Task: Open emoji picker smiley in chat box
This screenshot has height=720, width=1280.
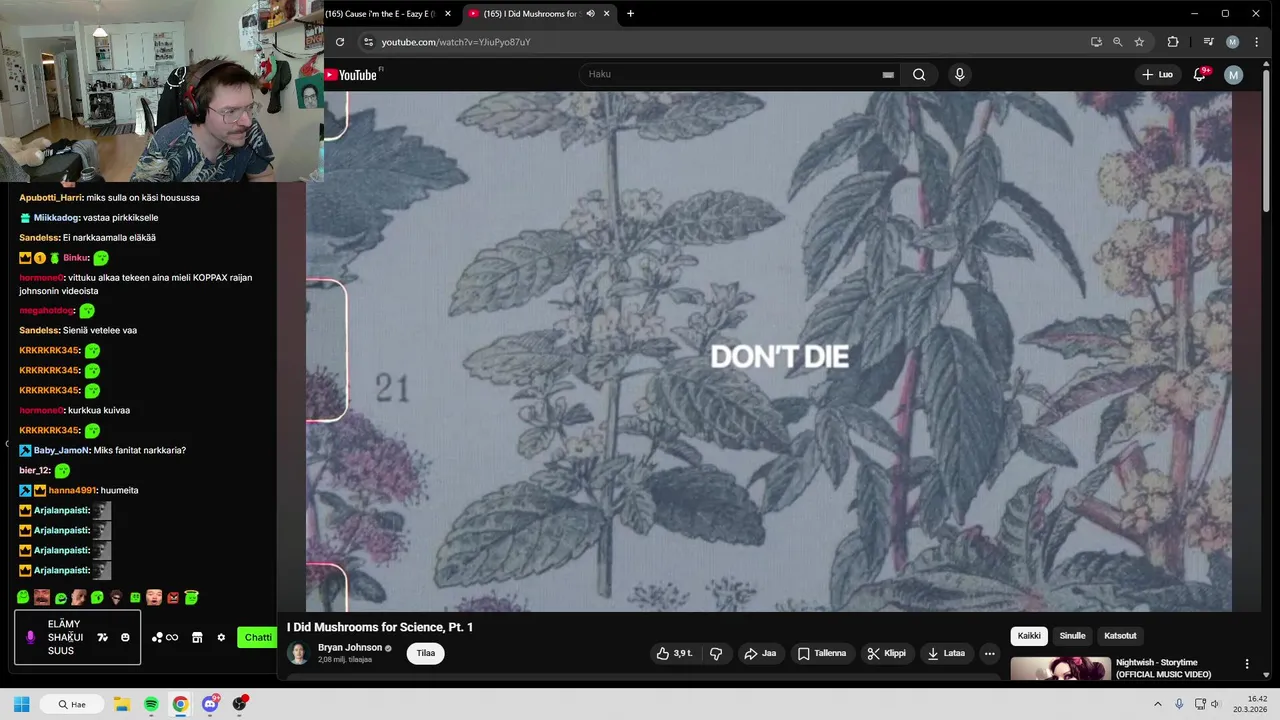Action: coord(125,637)
